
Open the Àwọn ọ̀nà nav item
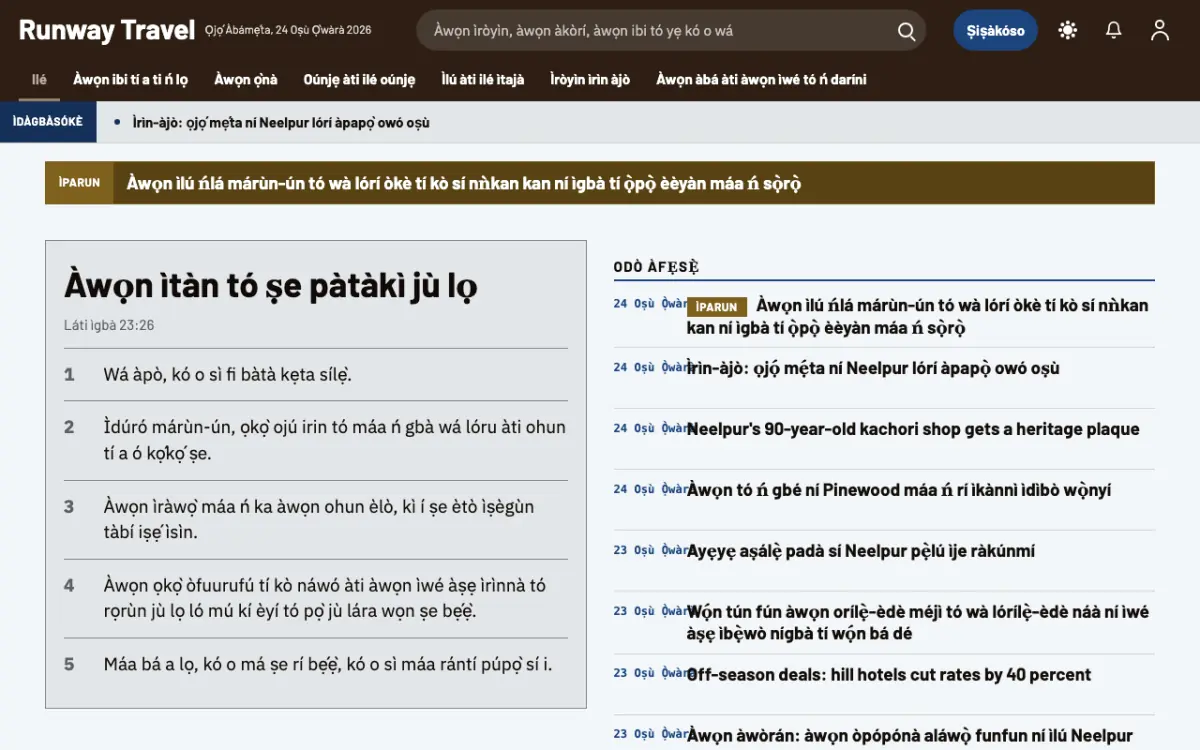pyautogui.click(x=246, y=80)
